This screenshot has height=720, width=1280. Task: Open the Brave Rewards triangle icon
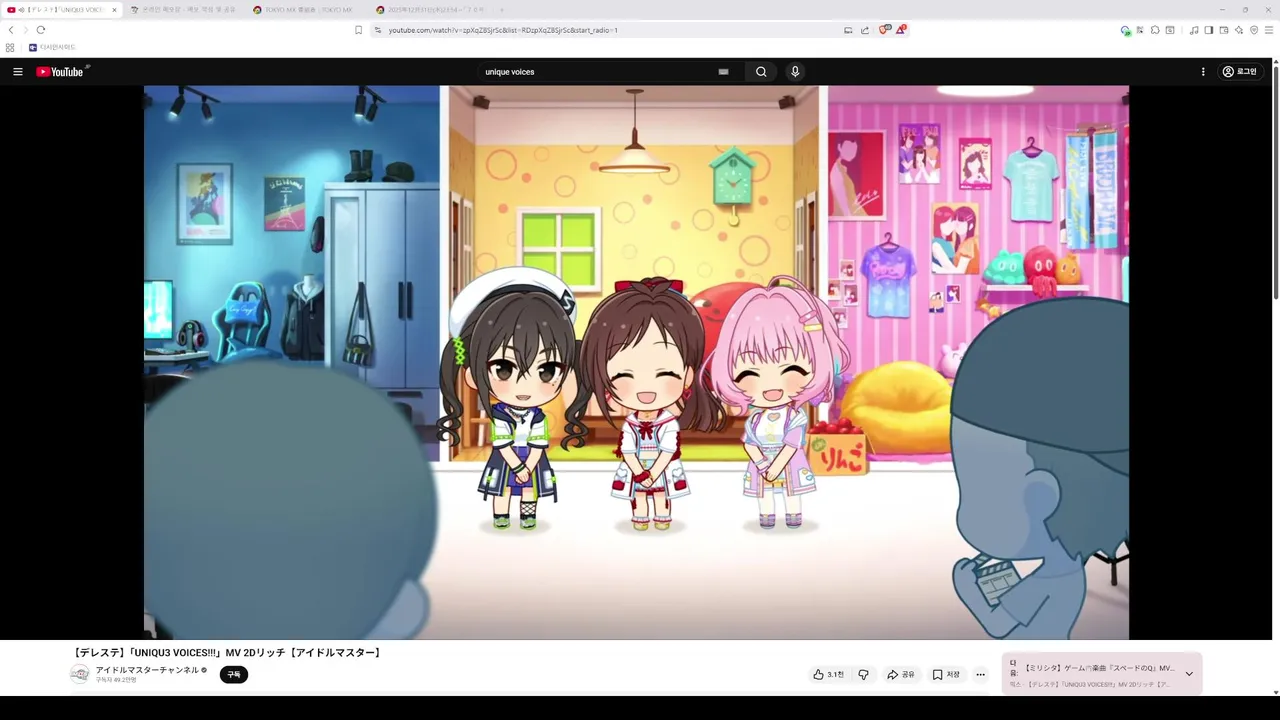(900, 30)
